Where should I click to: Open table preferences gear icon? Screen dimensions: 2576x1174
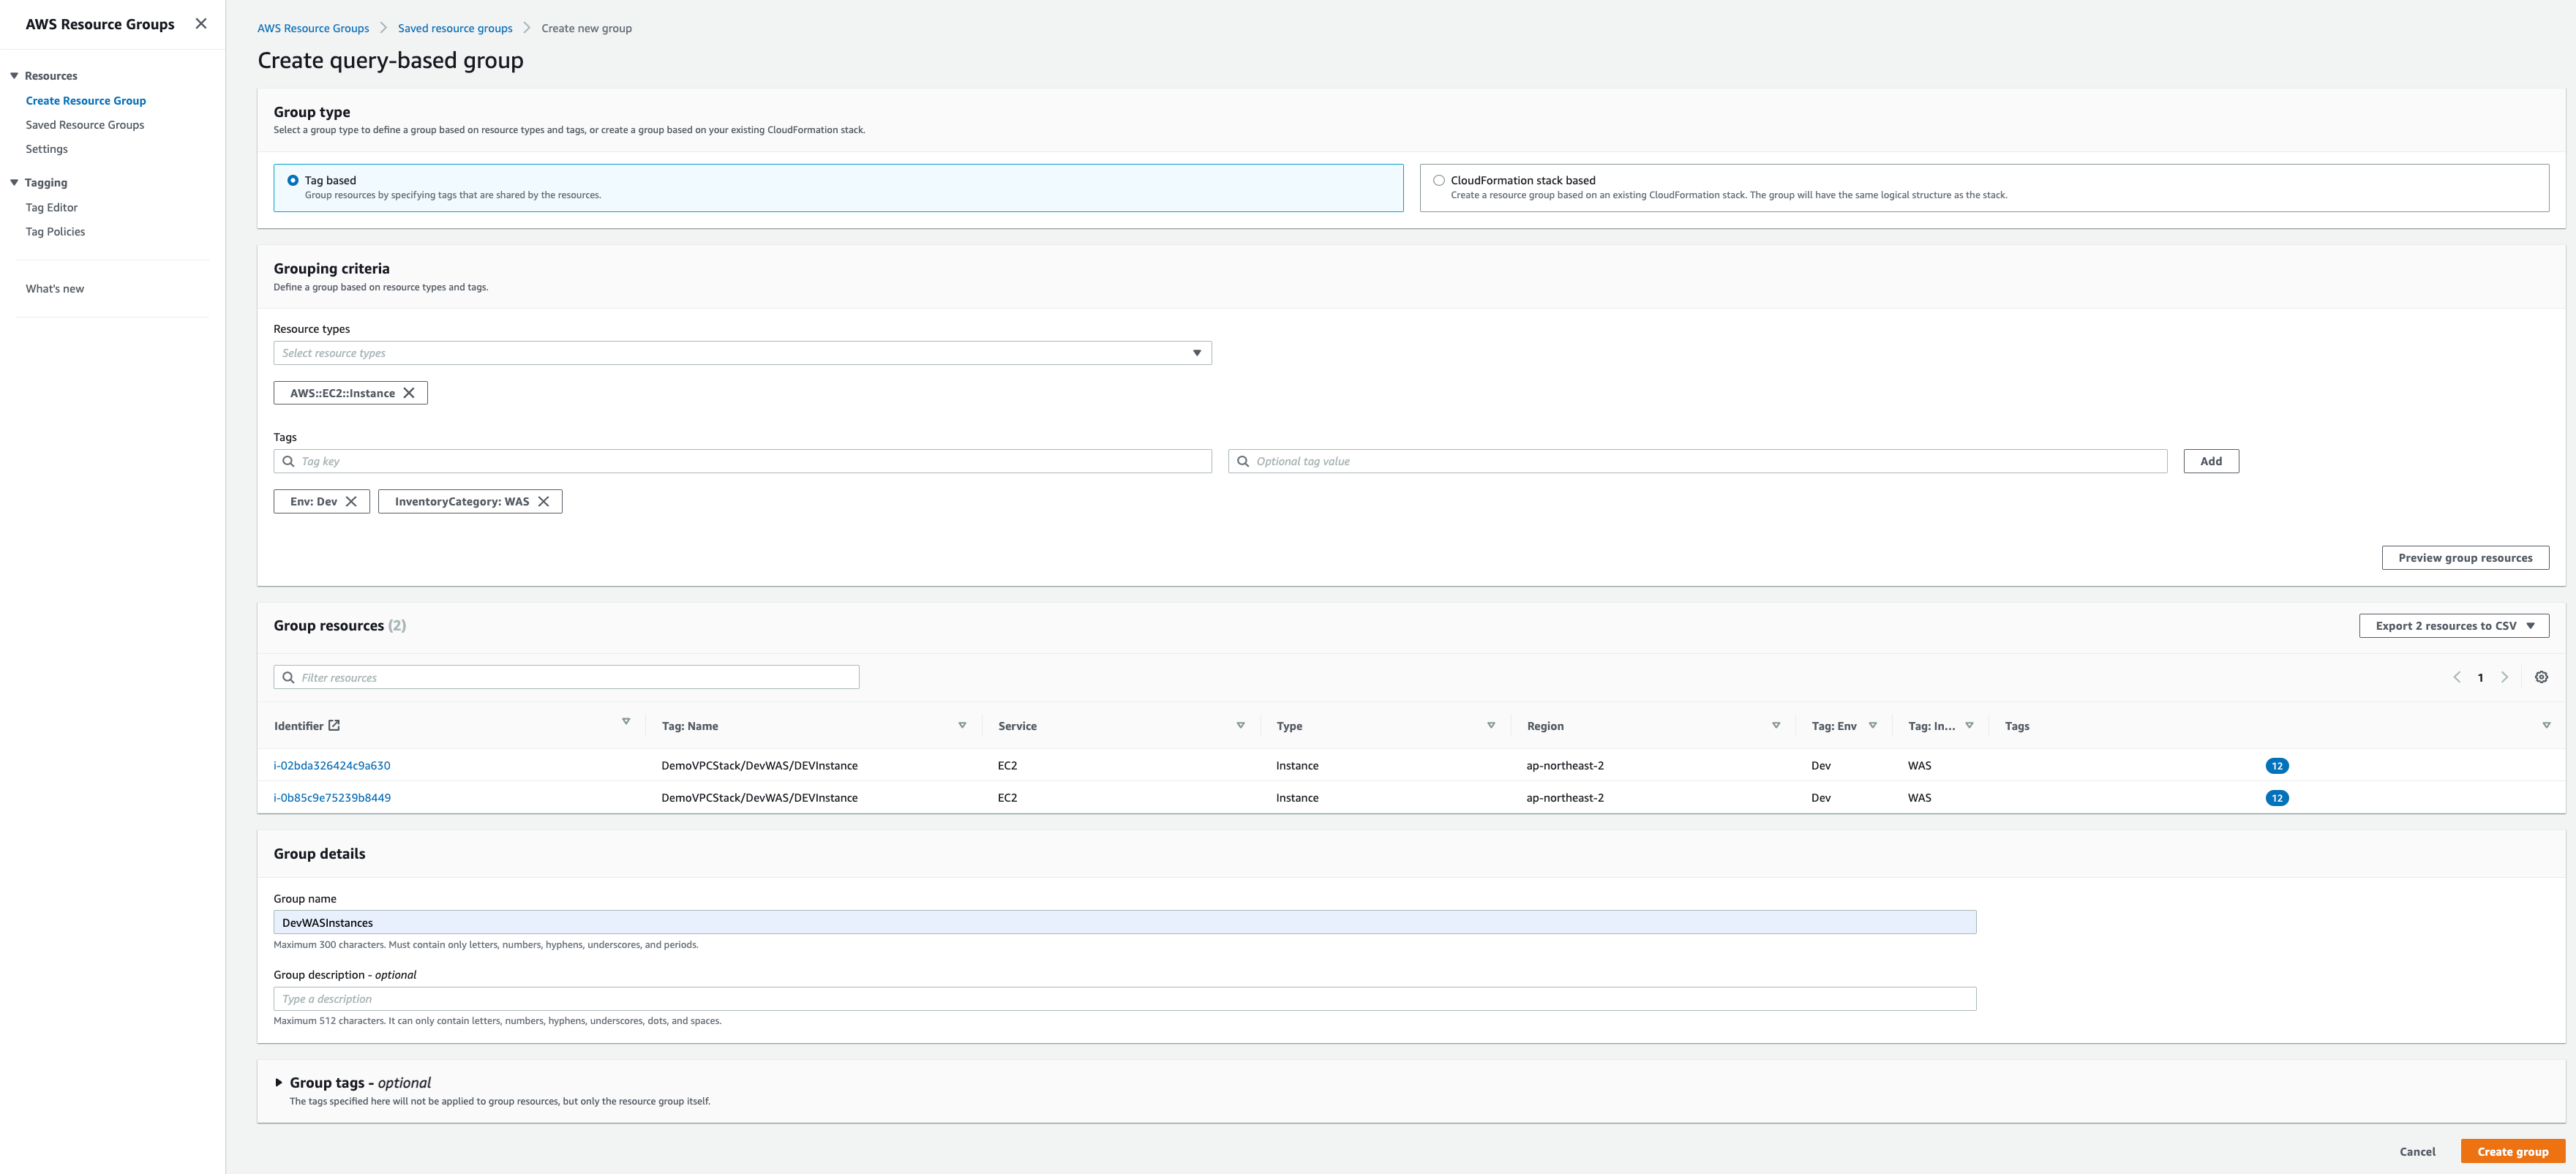[x=2541, y=677]
